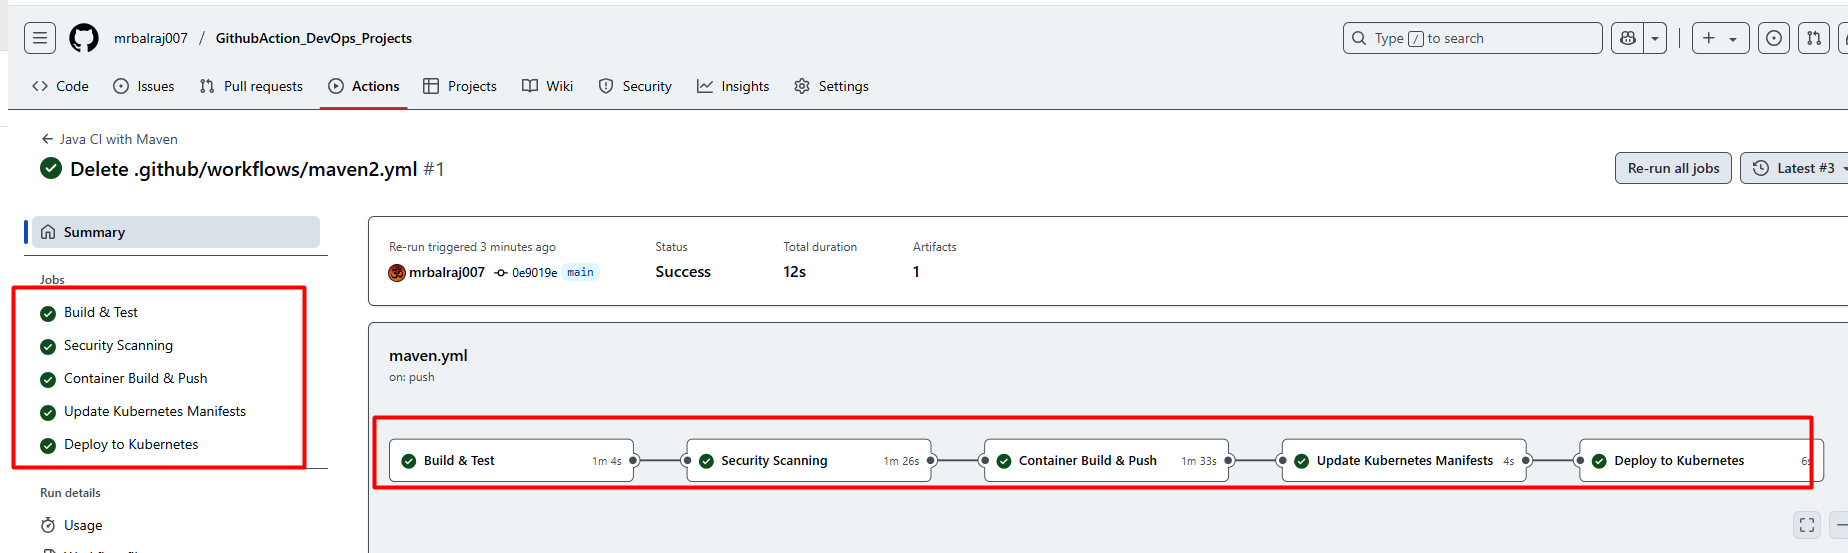
Task: Open the pull requests icon in header
Action: pos(1814,38)
